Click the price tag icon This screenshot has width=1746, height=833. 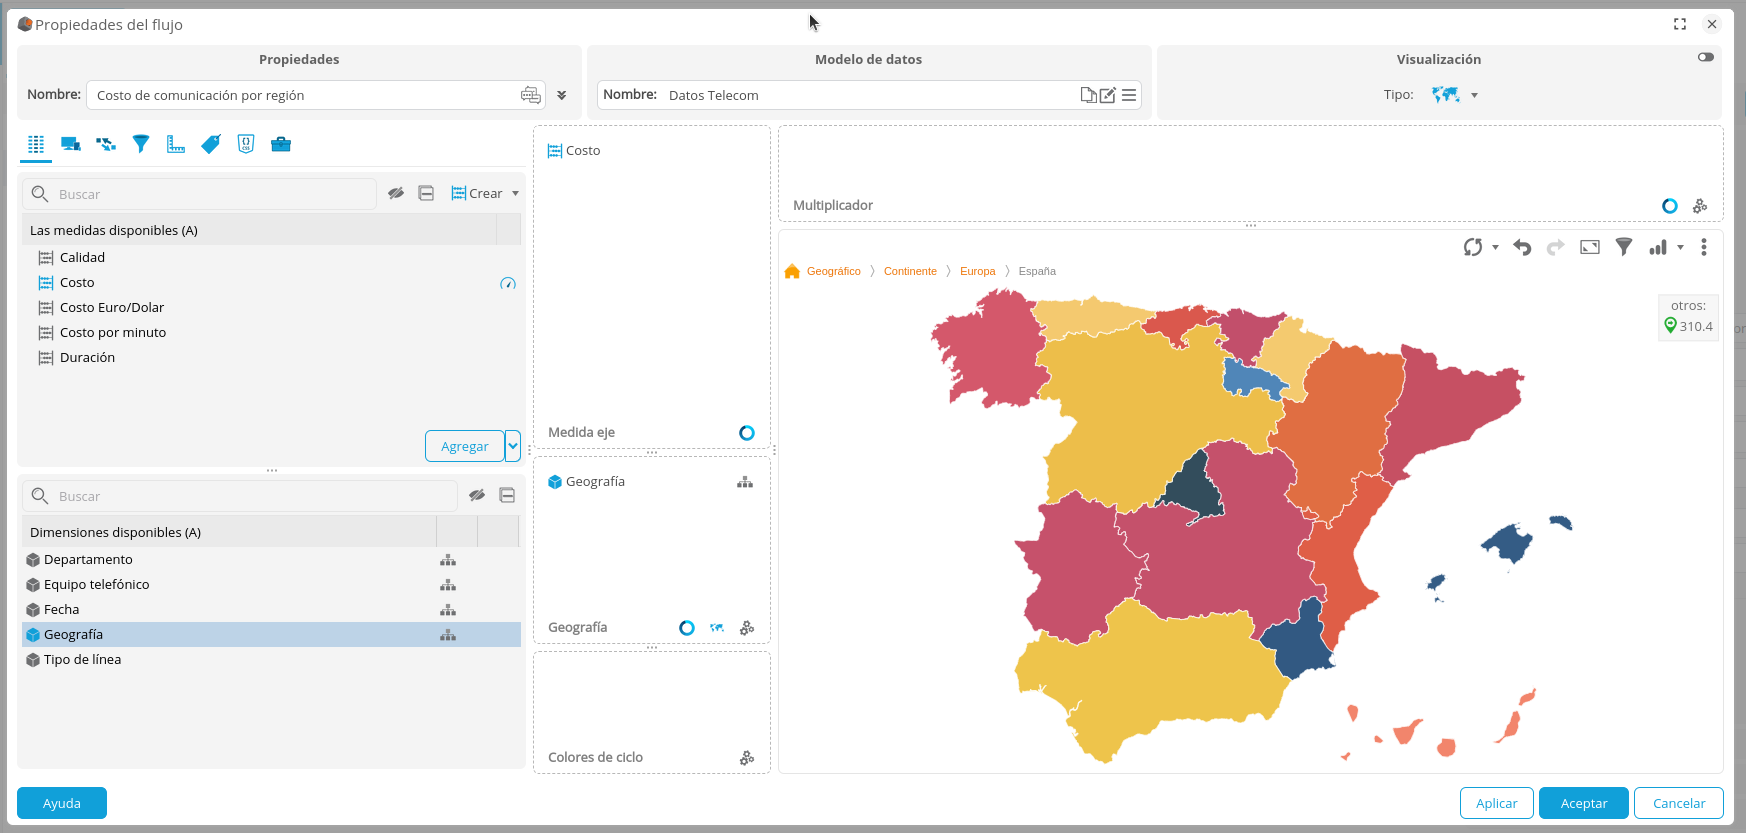pyautogui.click(x=211, y=144)
